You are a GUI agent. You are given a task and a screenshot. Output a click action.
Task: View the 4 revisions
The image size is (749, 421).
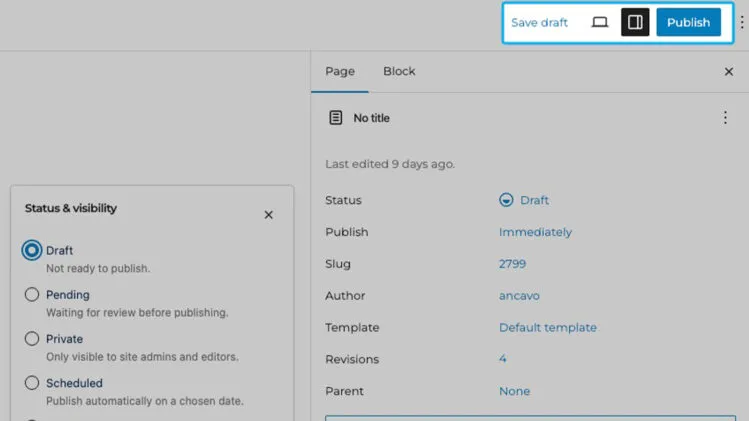coord(503,359)
